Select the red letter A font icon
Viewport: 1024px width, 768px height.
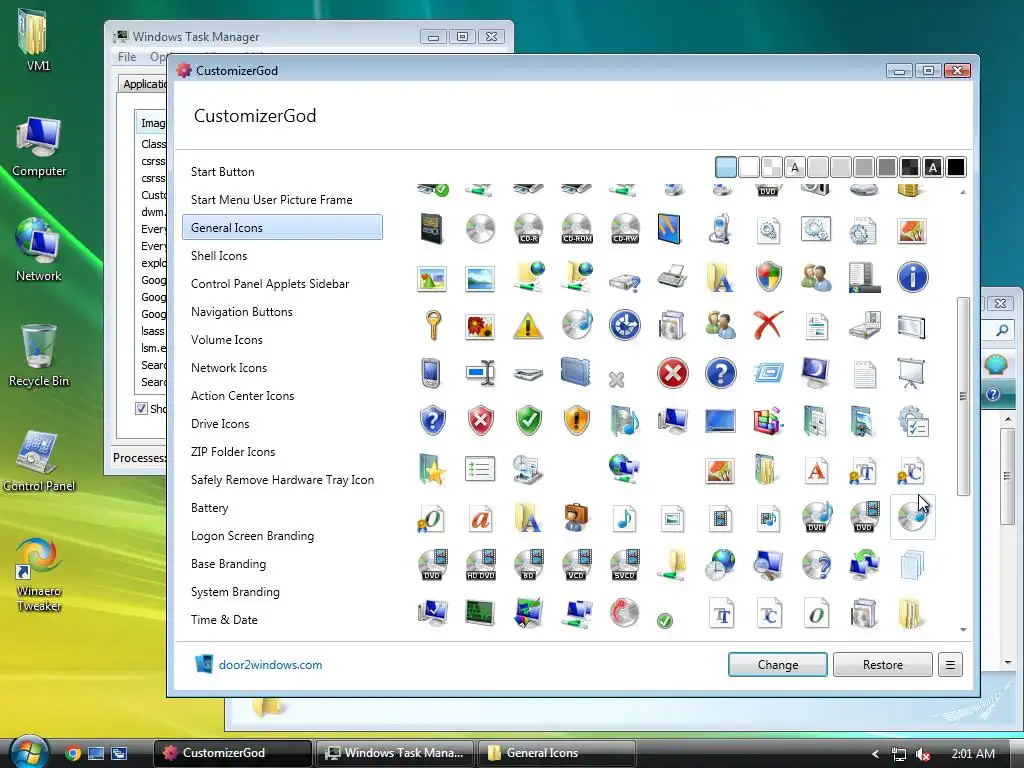point(816,470)
